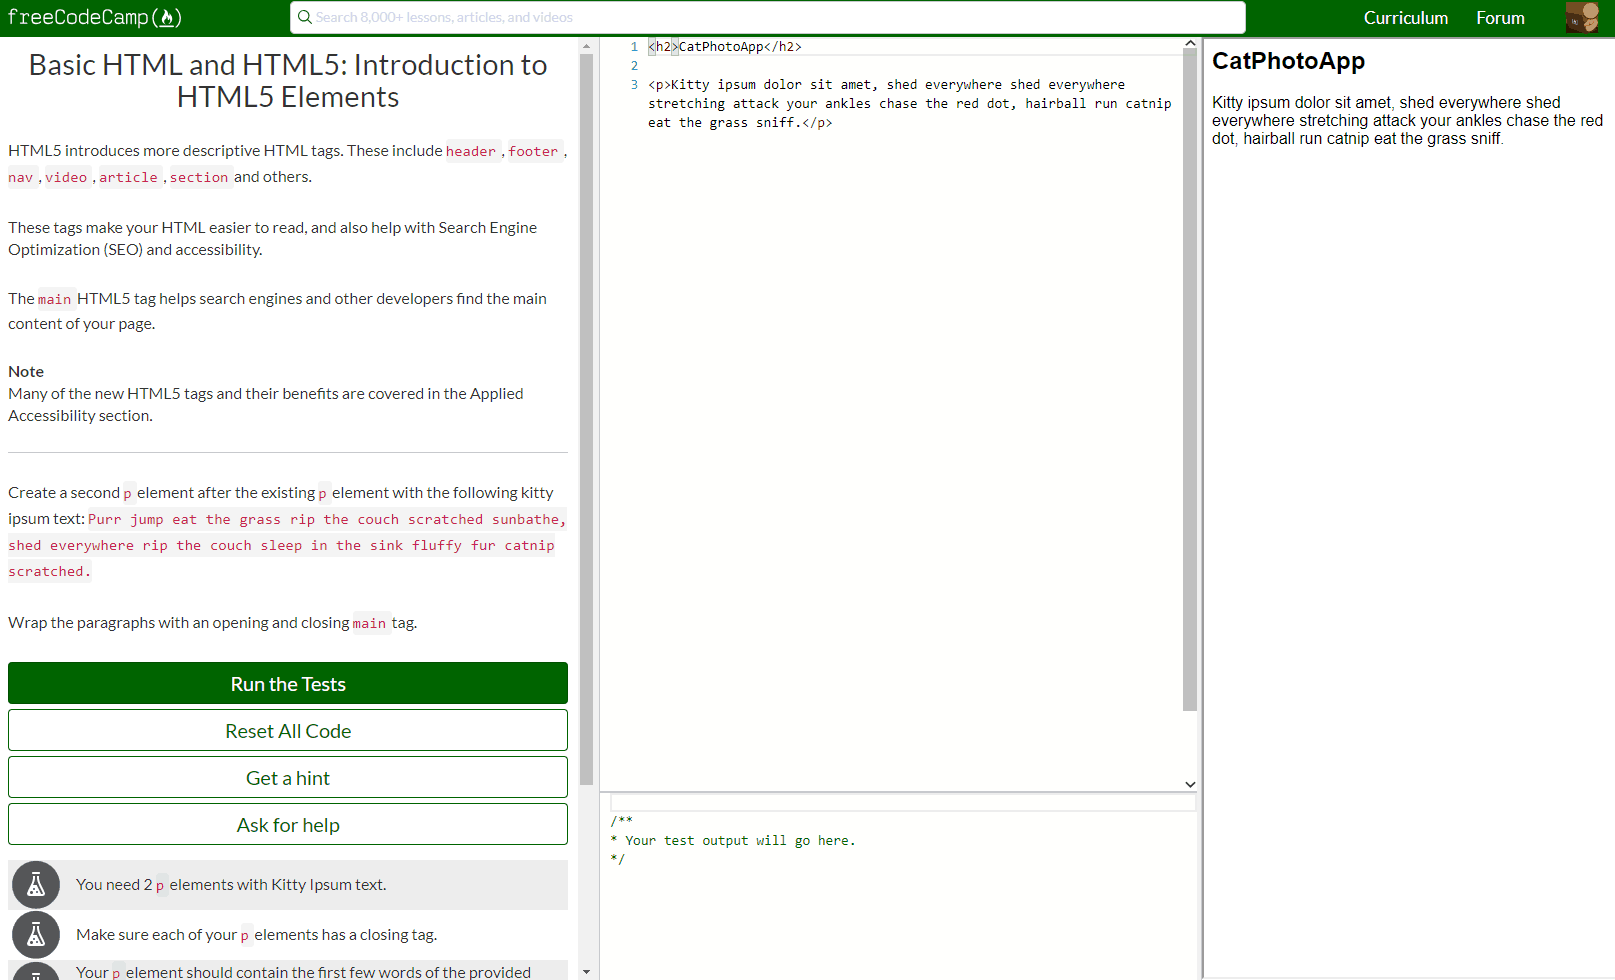Click flask icon beside 'Make sure each of your p'

36,935
